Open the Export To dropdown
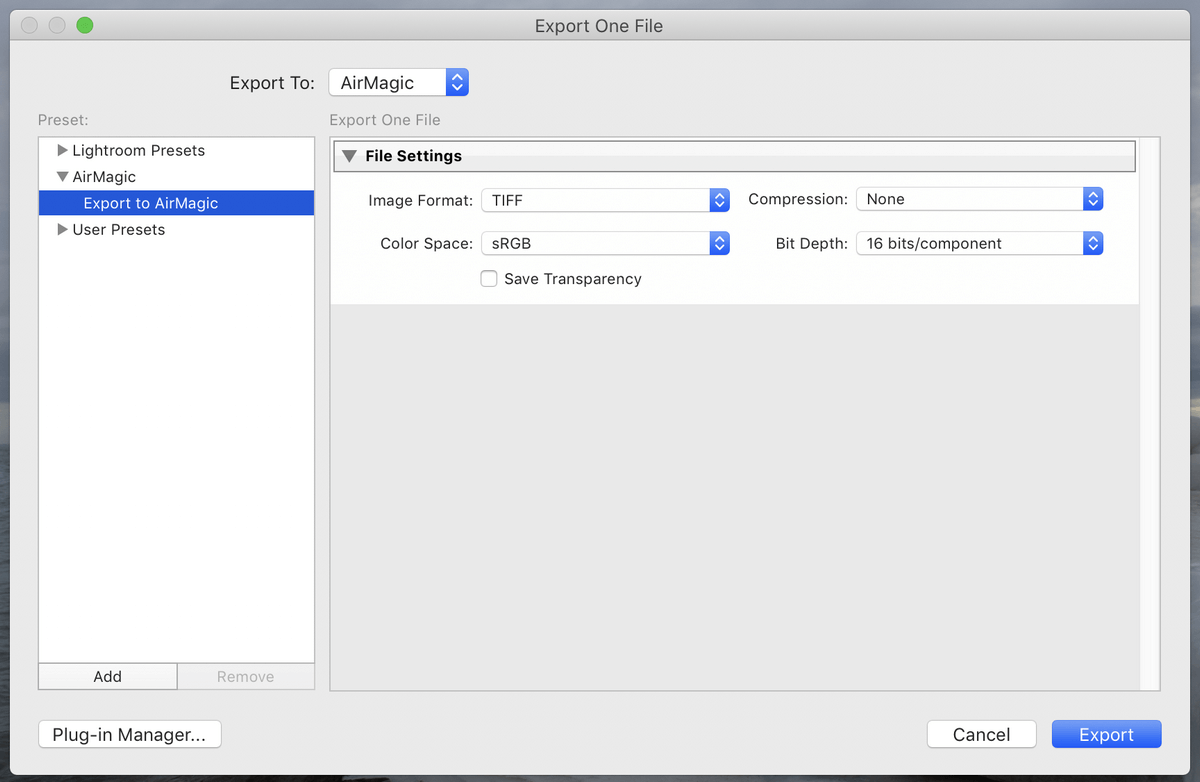1200x782 pixels. (398, 83)
